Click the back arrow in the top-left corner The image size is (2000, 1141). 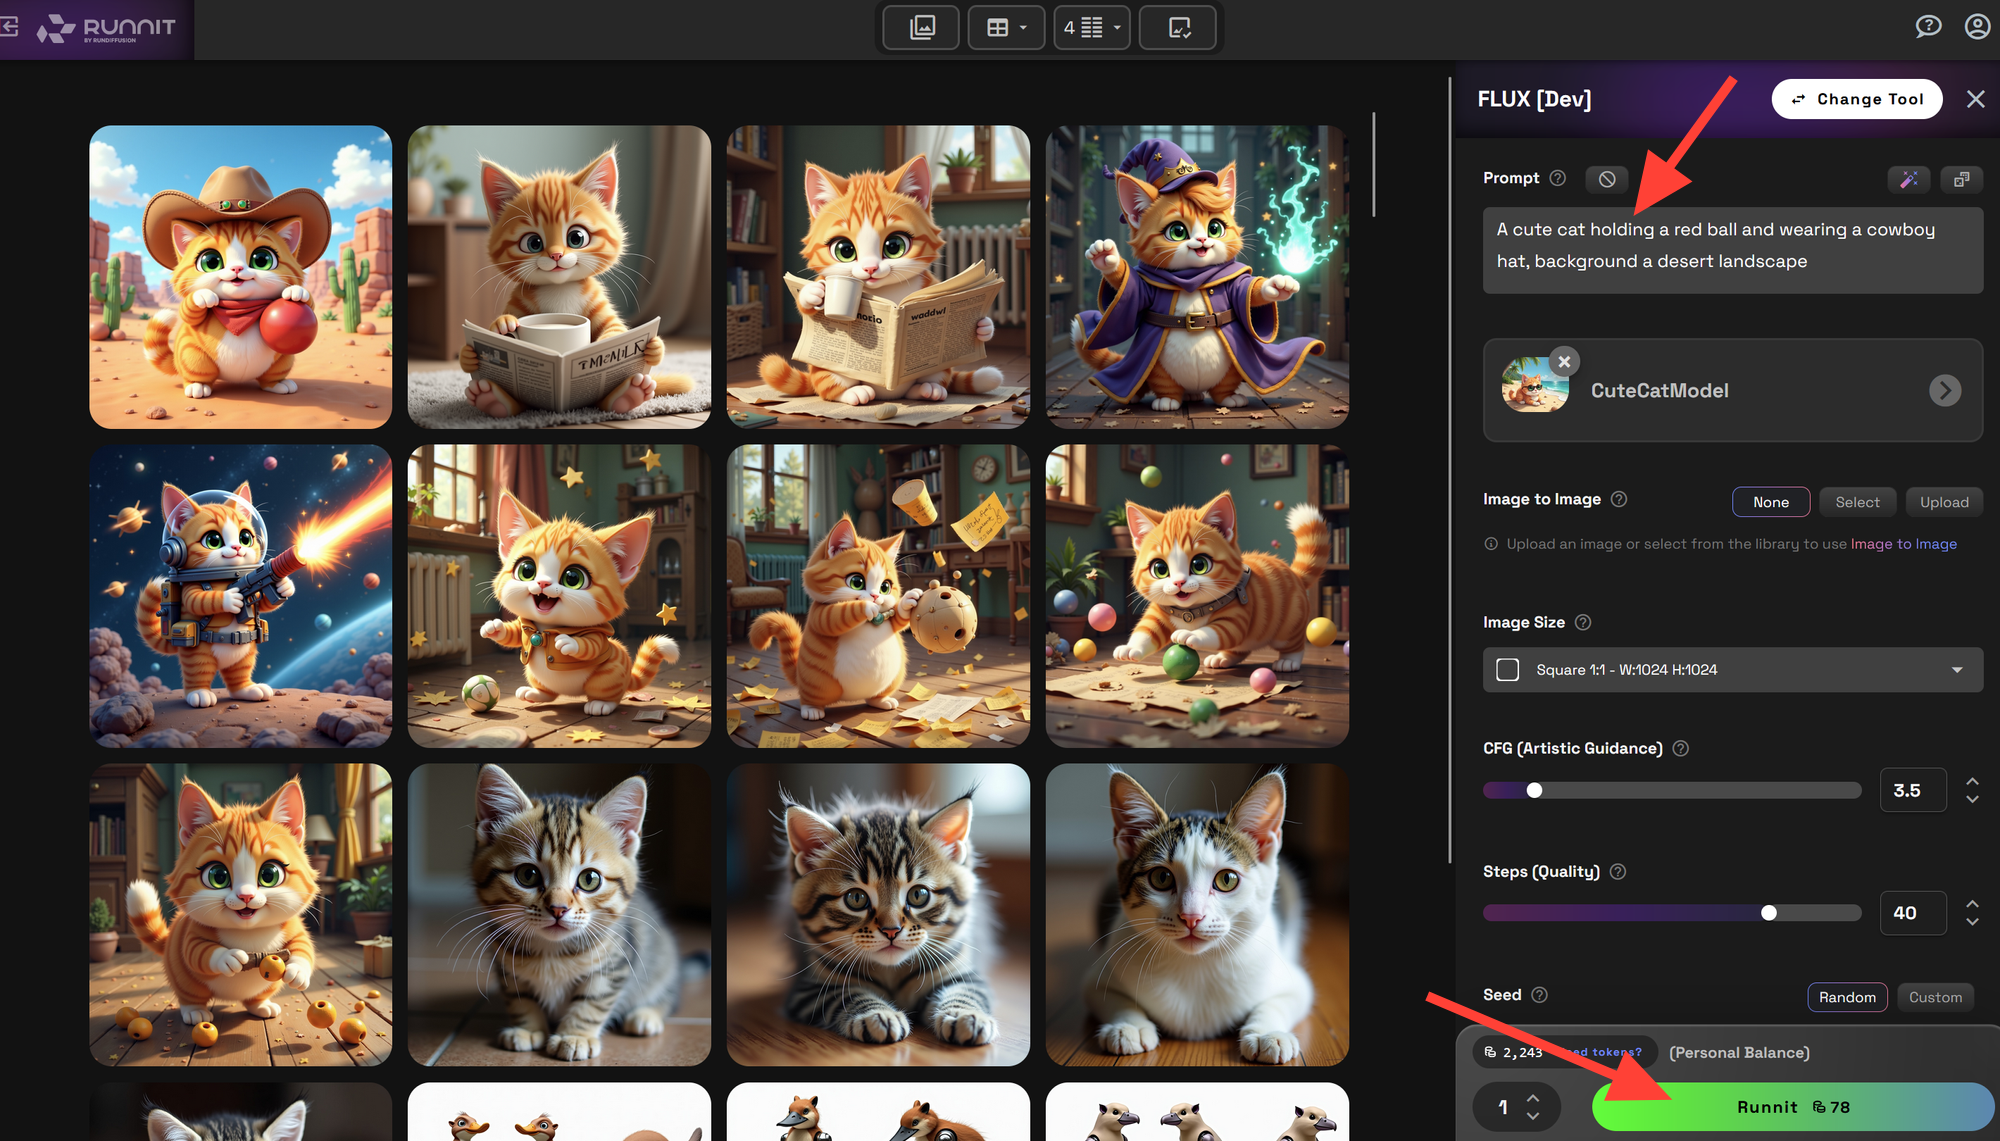click(10, 27)
